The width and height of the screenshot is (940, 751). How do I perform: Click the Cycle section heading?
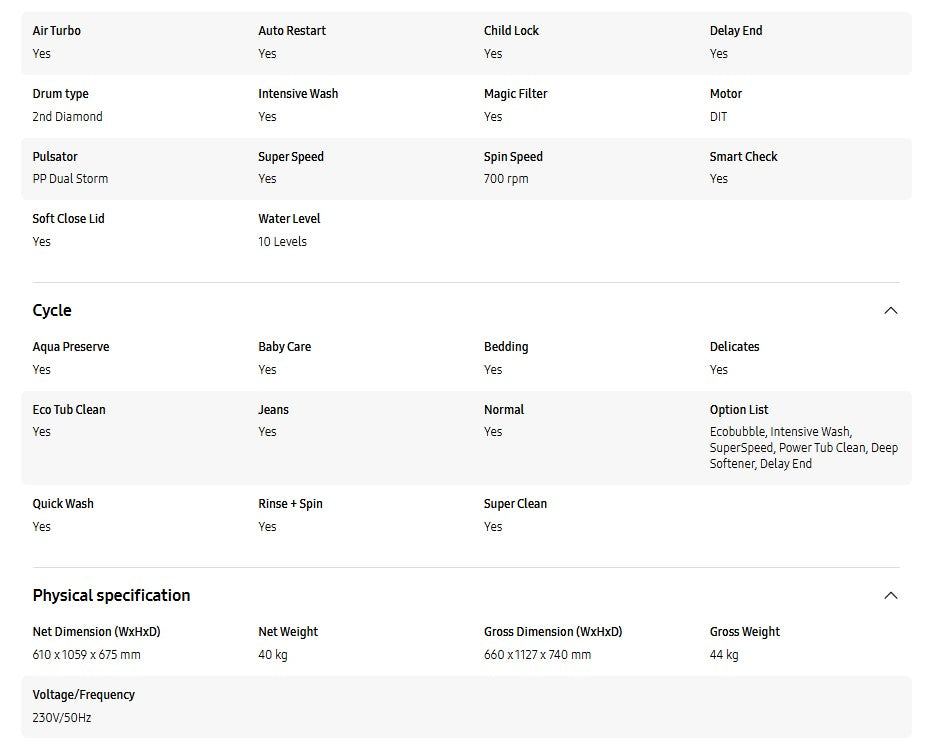52,311
